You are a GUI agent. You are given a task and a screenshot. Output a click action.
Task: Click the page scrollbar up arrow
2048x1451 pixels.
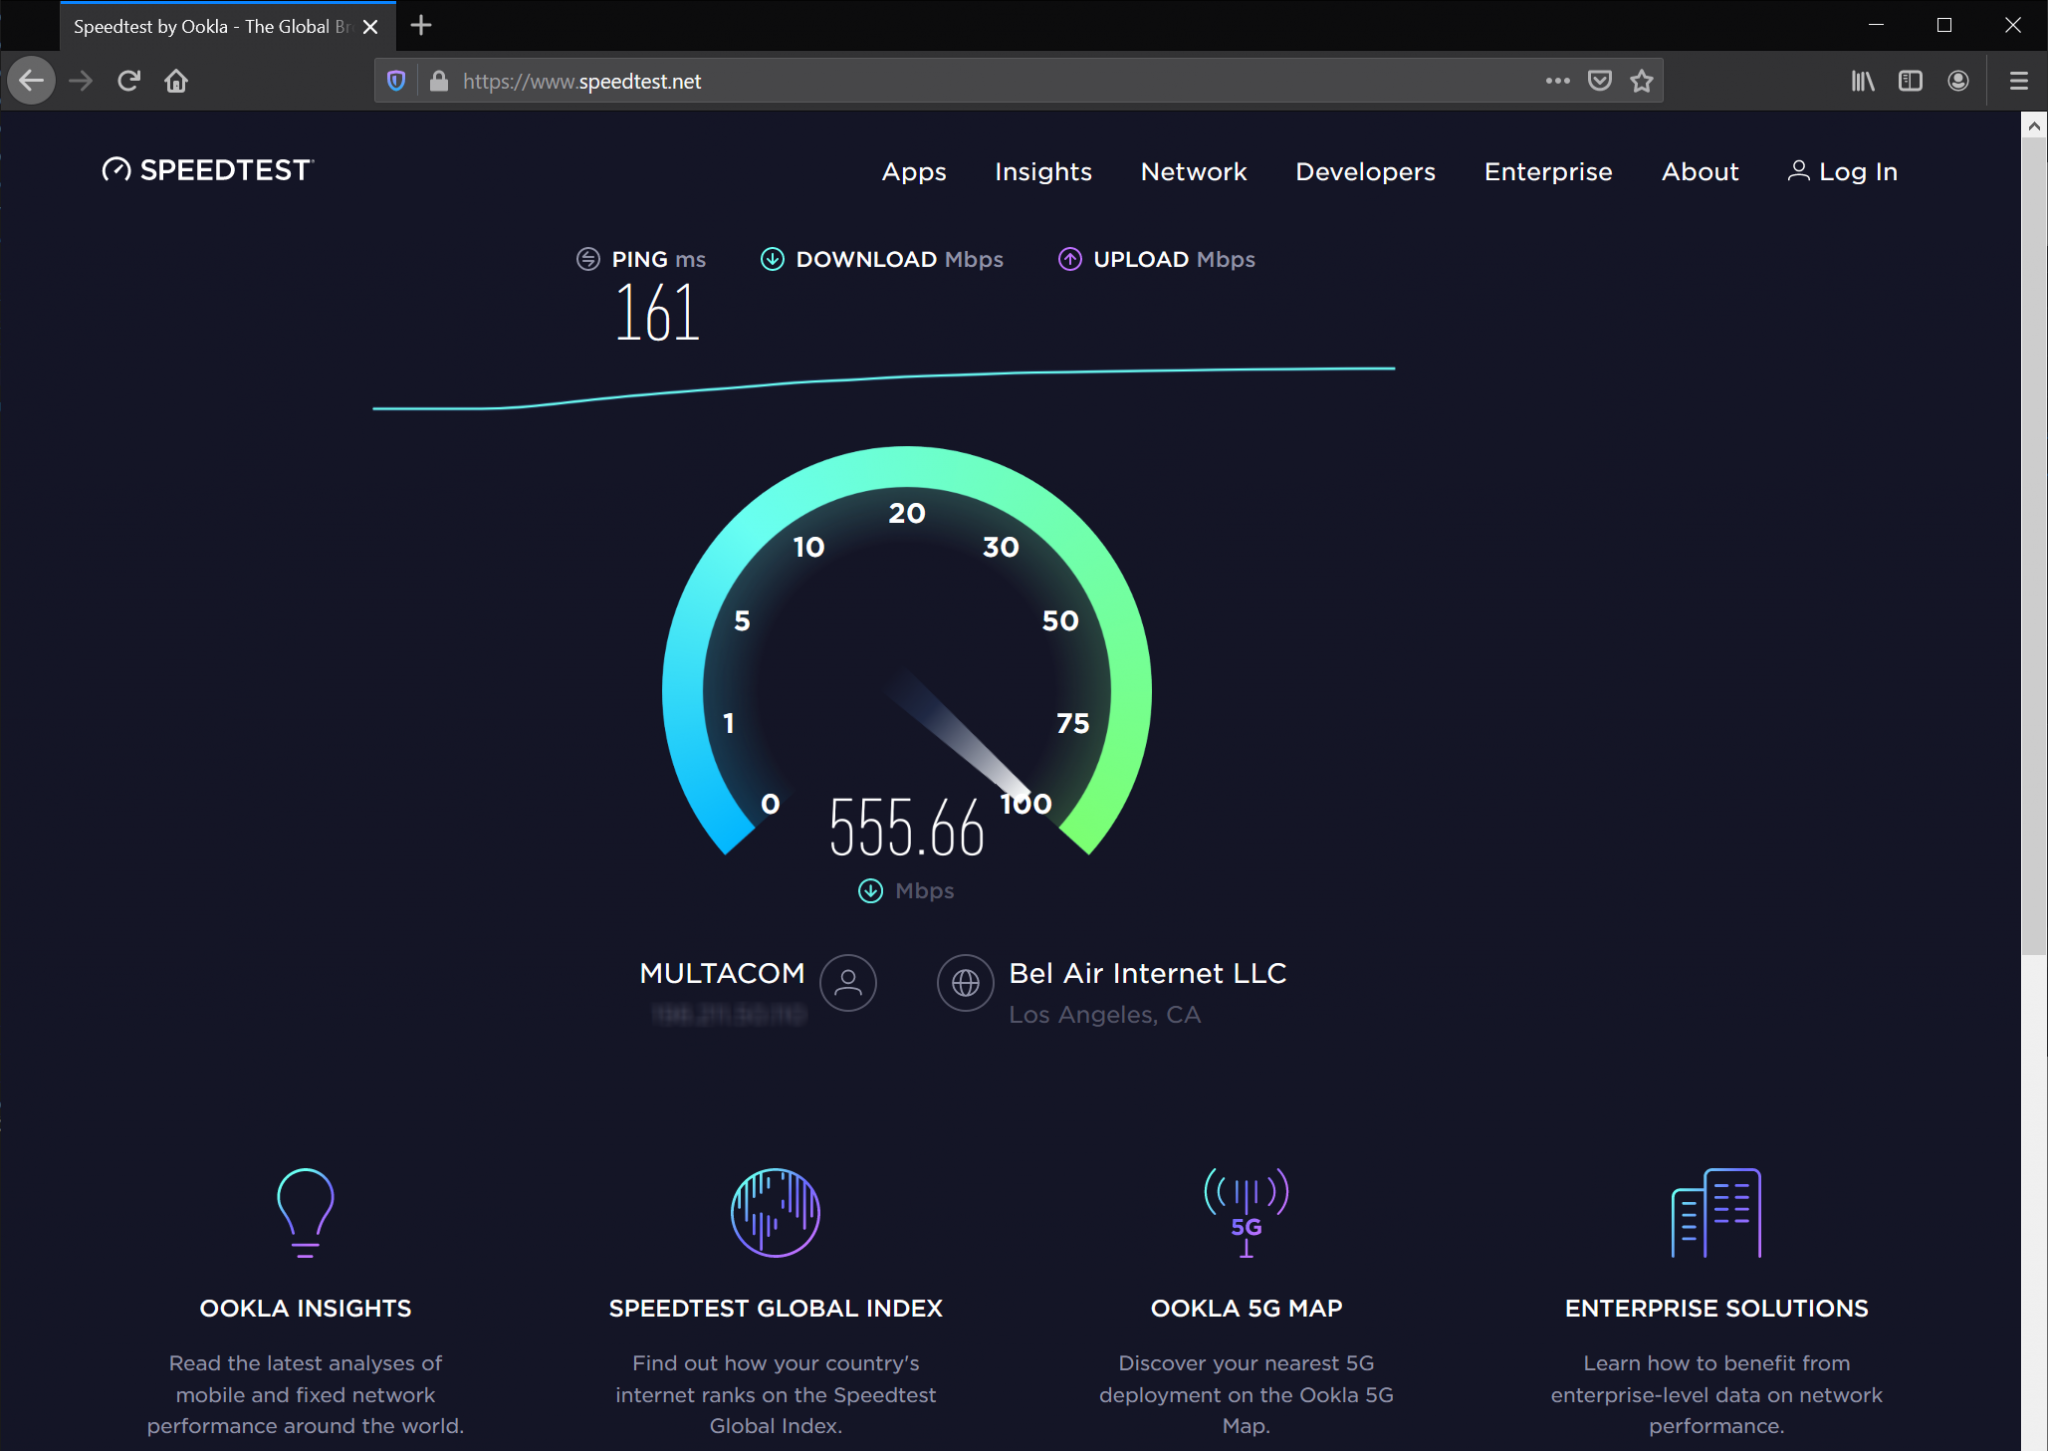coord(2034,126)
